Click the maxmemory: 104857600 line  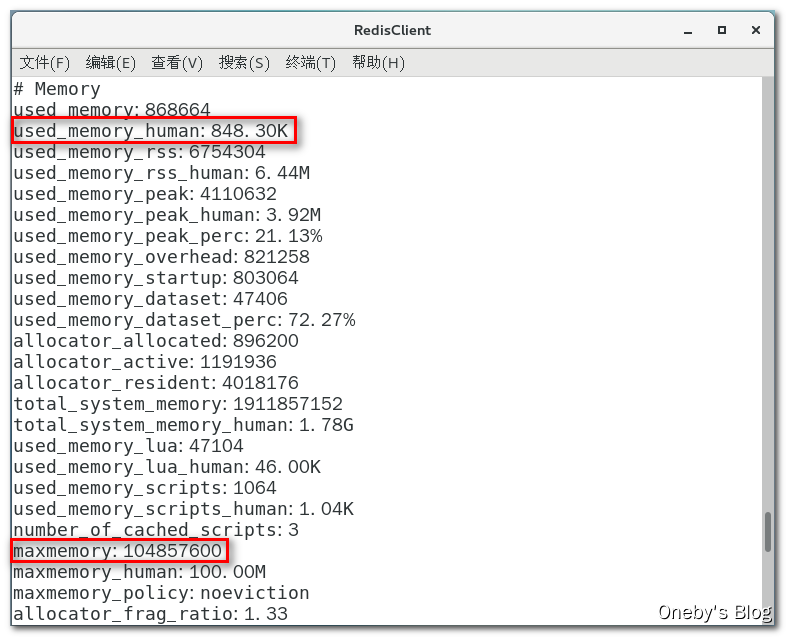click(x=117, y=551)
